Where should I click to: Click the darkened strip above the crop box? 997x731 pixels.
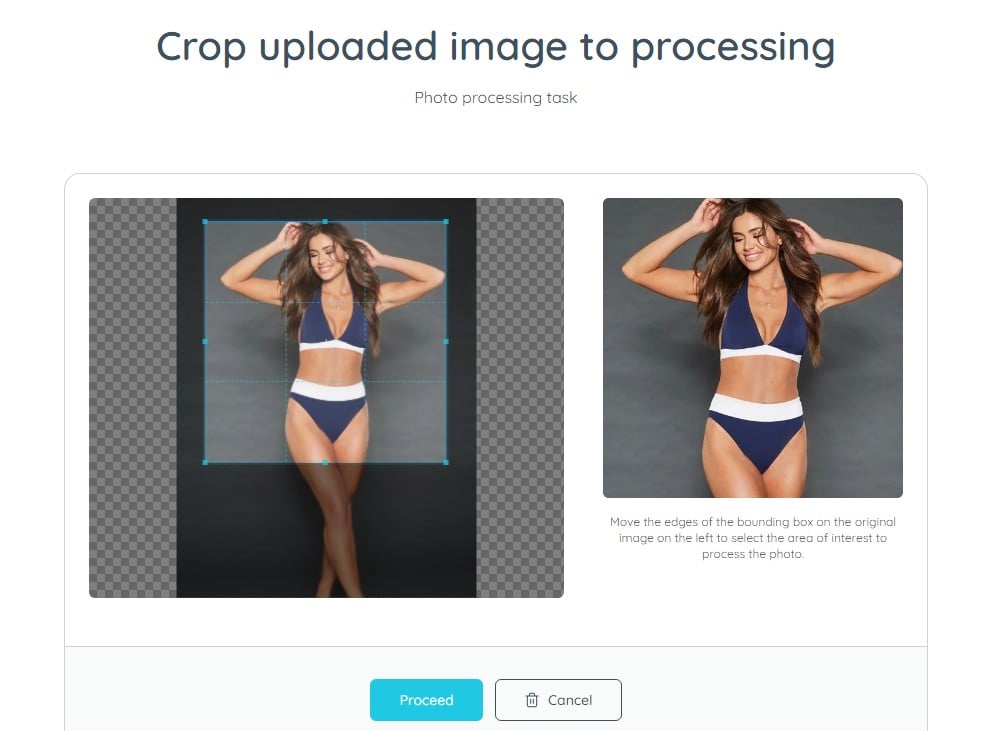326,209
